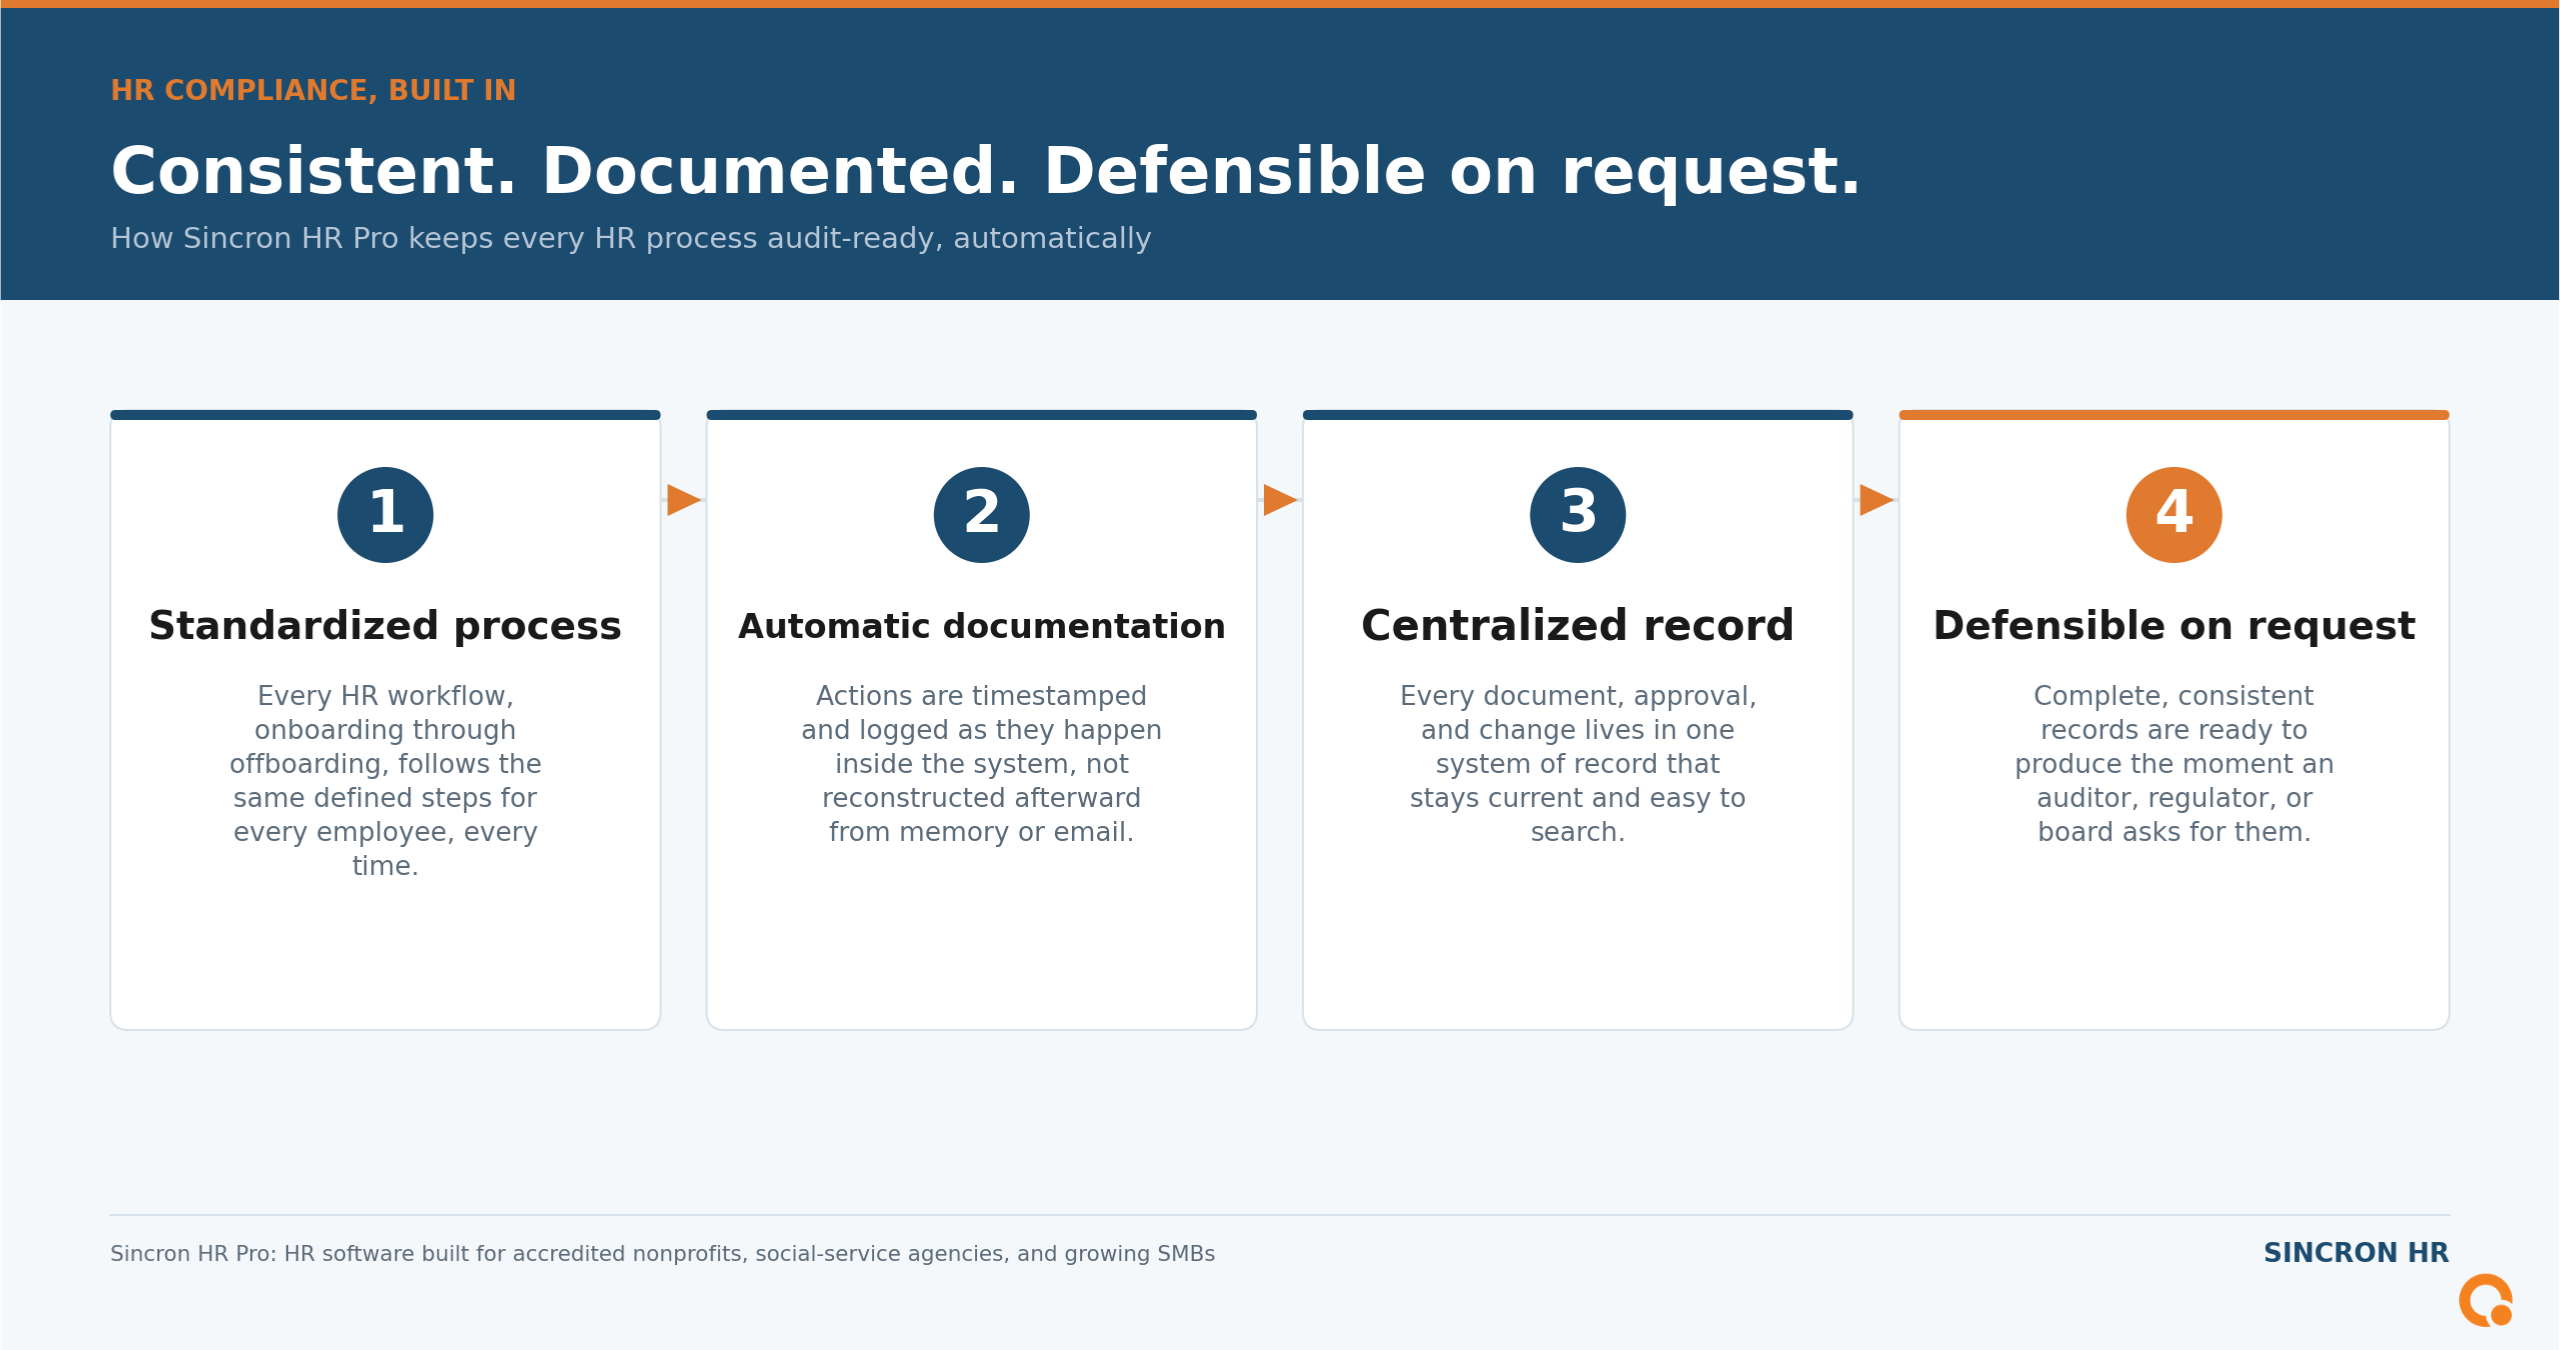Click the 'HR COMPLIANCE, BUILT IN' label
This screenshot has width=2560, height=1350.
(x=313, y=90)
